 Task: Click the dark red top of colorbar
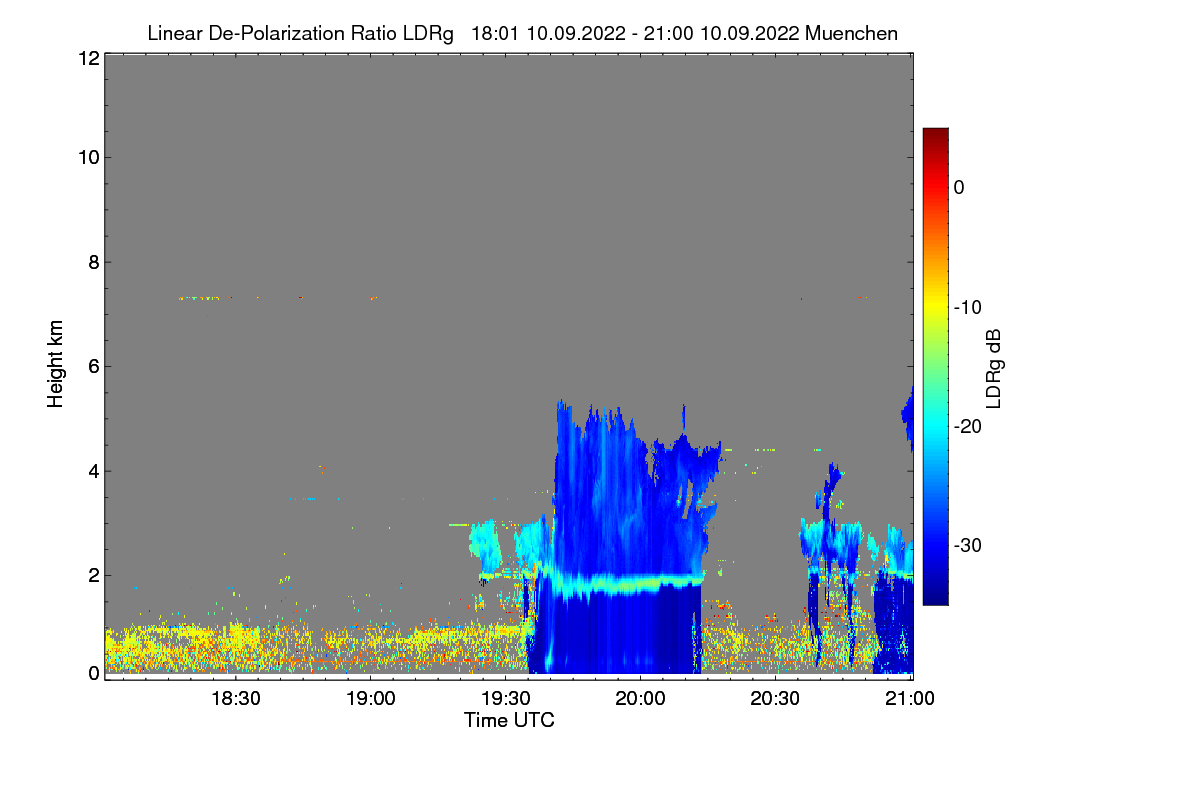click(935, 136)
